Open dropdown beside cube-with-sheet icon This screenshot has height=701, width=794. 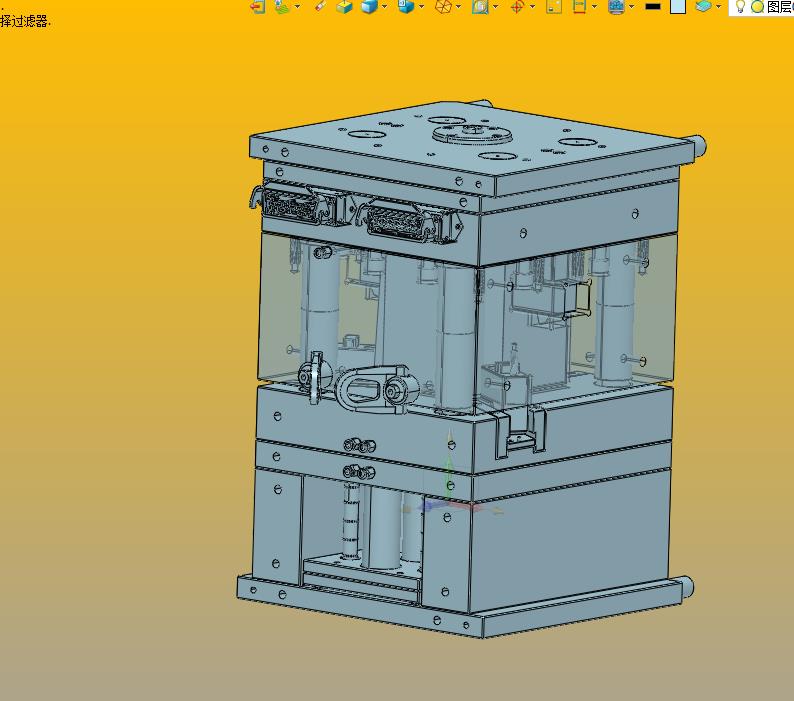click(421, 7)
